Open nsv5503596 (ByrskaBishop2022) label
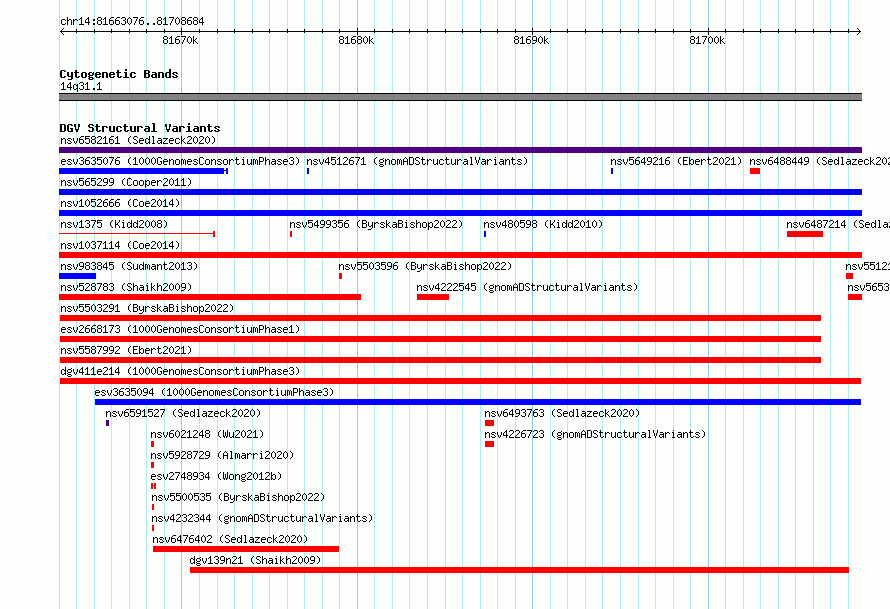 [x=425, y=266]
